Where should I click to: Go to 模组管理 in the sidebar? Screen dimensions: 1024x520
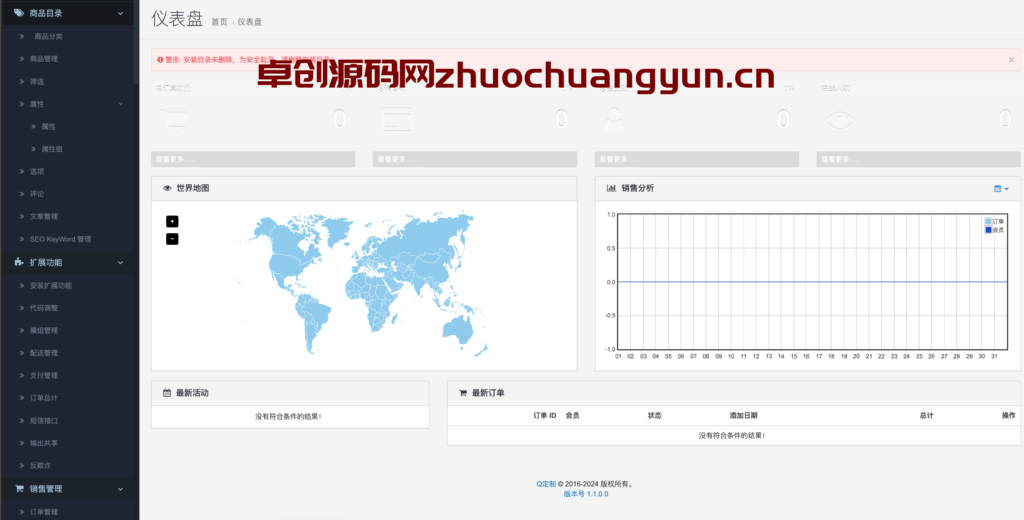pos(44,331)
